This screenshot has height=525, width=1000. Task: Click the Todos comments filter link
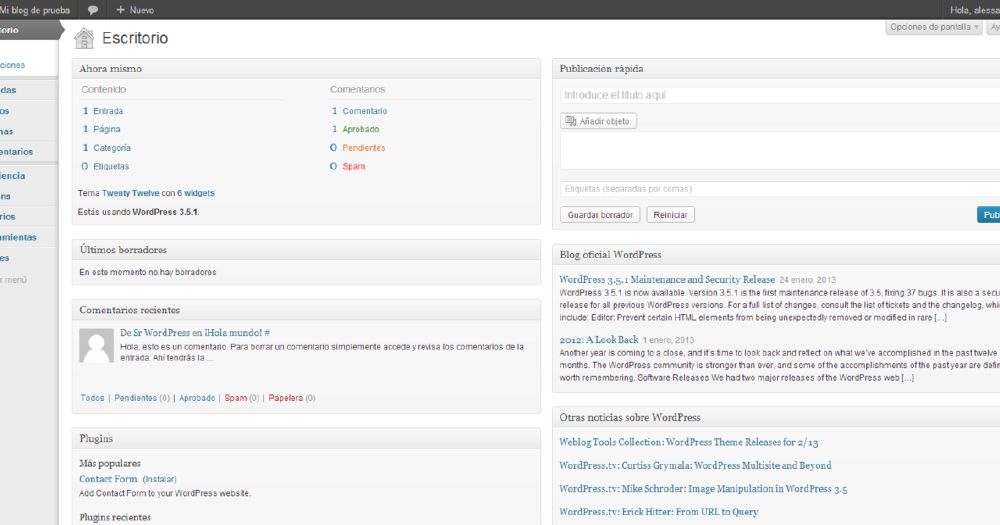pyautogui.click(x=92, y=398)
